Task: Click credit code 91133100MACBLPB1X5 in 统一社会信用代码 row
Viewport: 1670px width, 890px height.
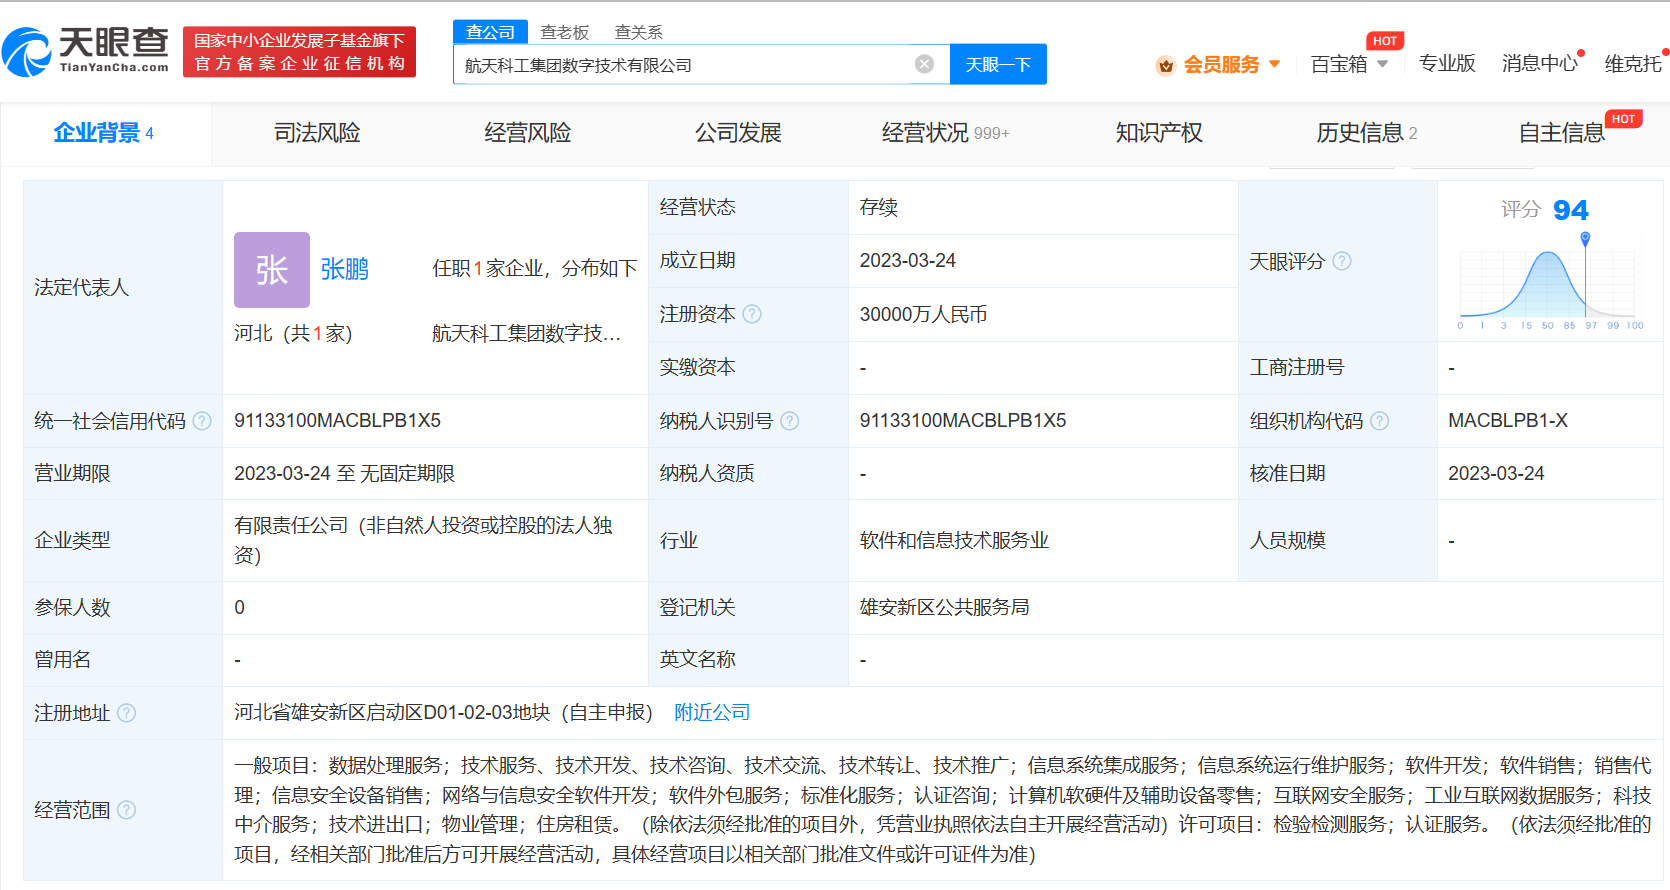Action: coord(337,421)
